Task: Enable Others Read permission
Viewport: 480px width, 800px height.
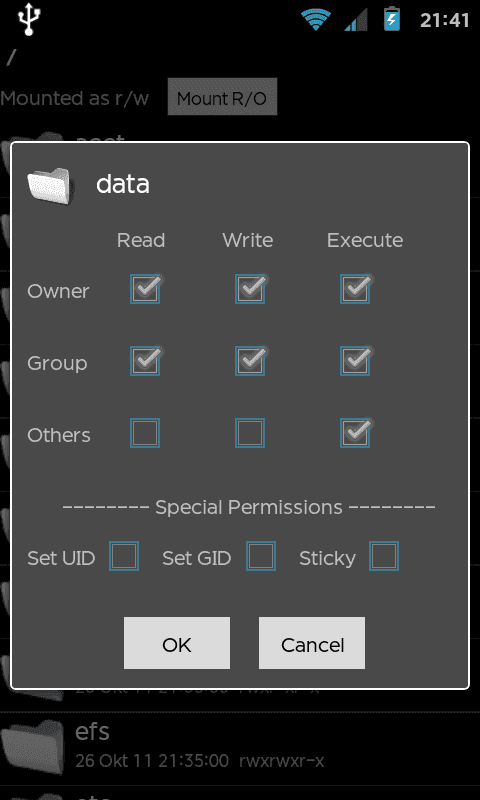Action: 145,433
